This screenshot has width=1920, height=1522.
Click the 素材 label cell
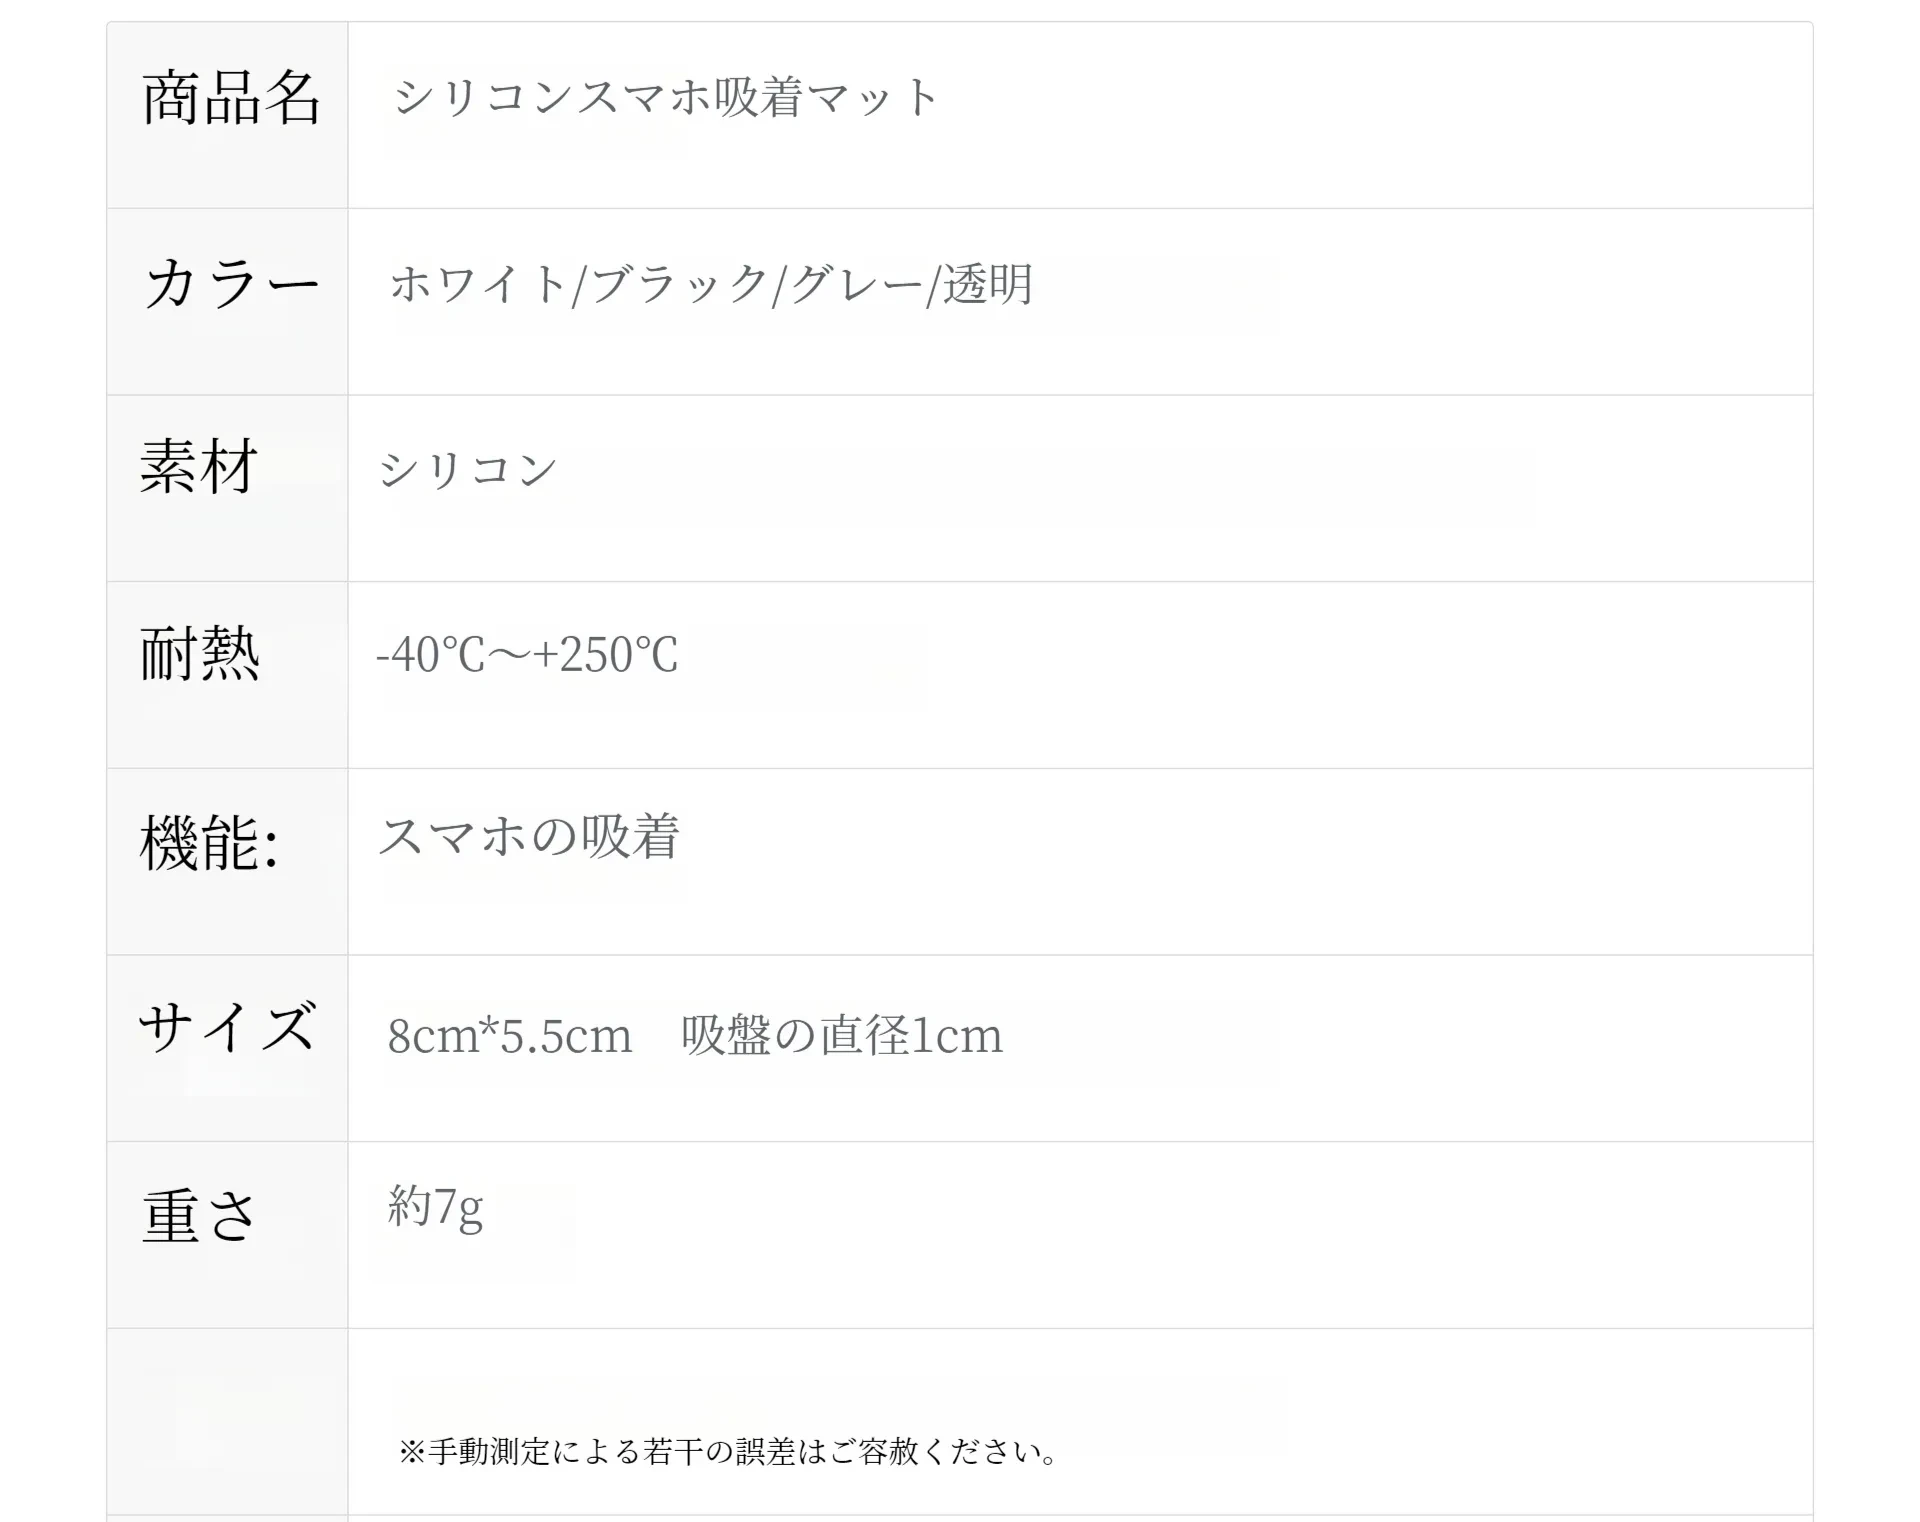pyautogui.click(x=228, y=488)
